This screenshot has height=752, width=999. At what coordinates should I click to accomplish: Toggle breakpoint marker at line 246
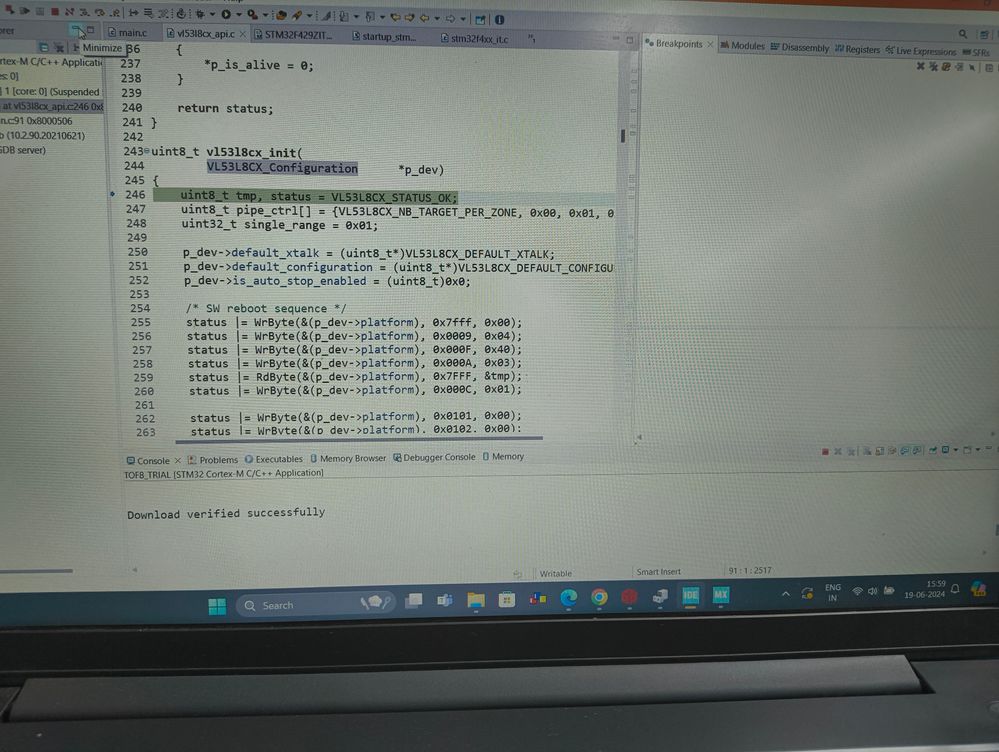click(x=113, y=194)
